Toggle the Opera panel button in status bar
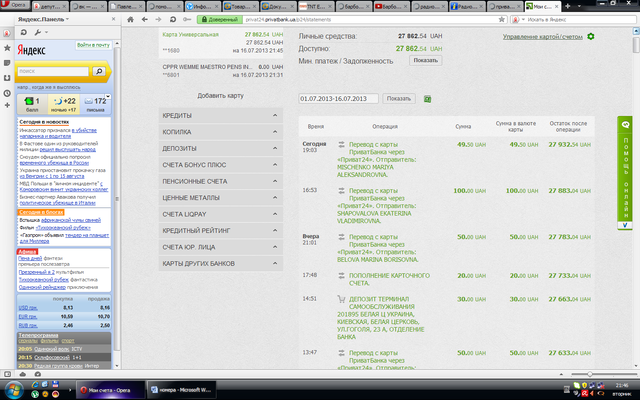640x400 pixels. coord(7,374)
